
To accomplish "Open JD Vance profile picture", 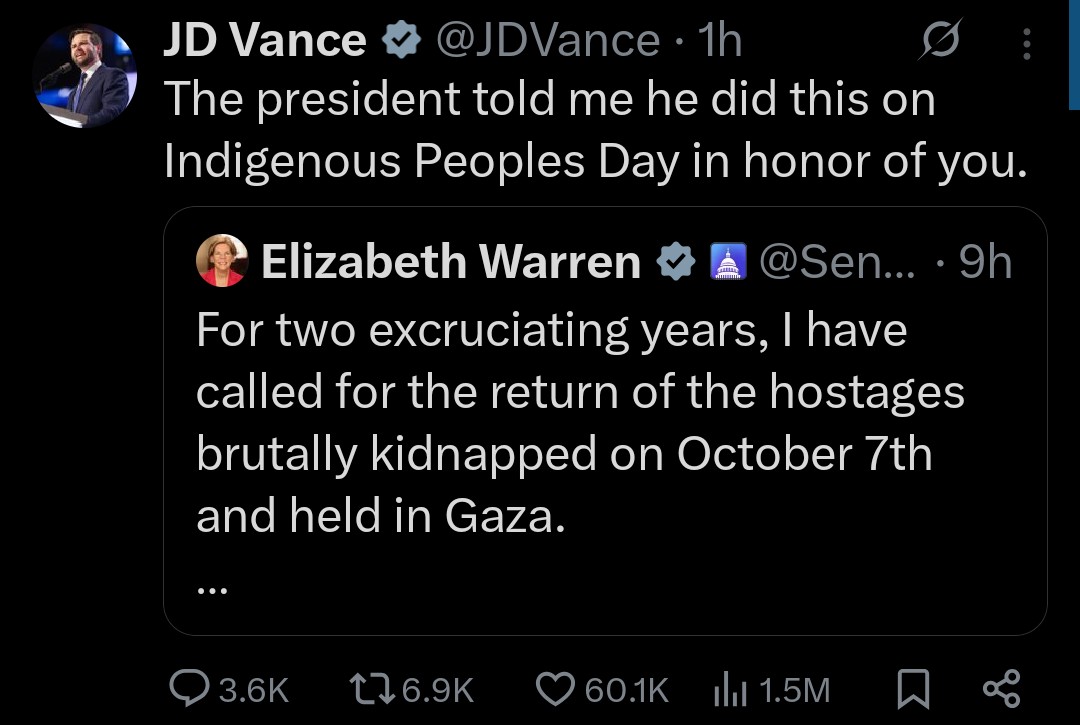I will tap(83, 77).
